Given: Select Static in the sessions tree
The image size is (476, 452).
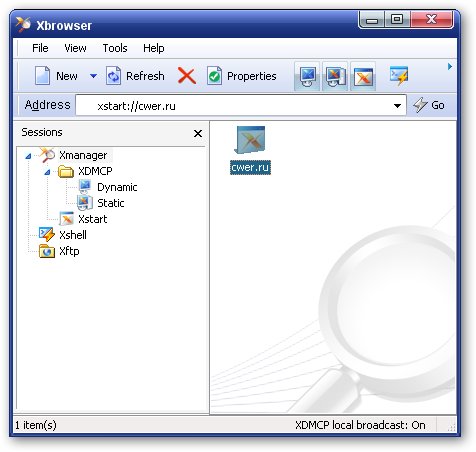Looking at the screenshot, I should coord(111,203).
